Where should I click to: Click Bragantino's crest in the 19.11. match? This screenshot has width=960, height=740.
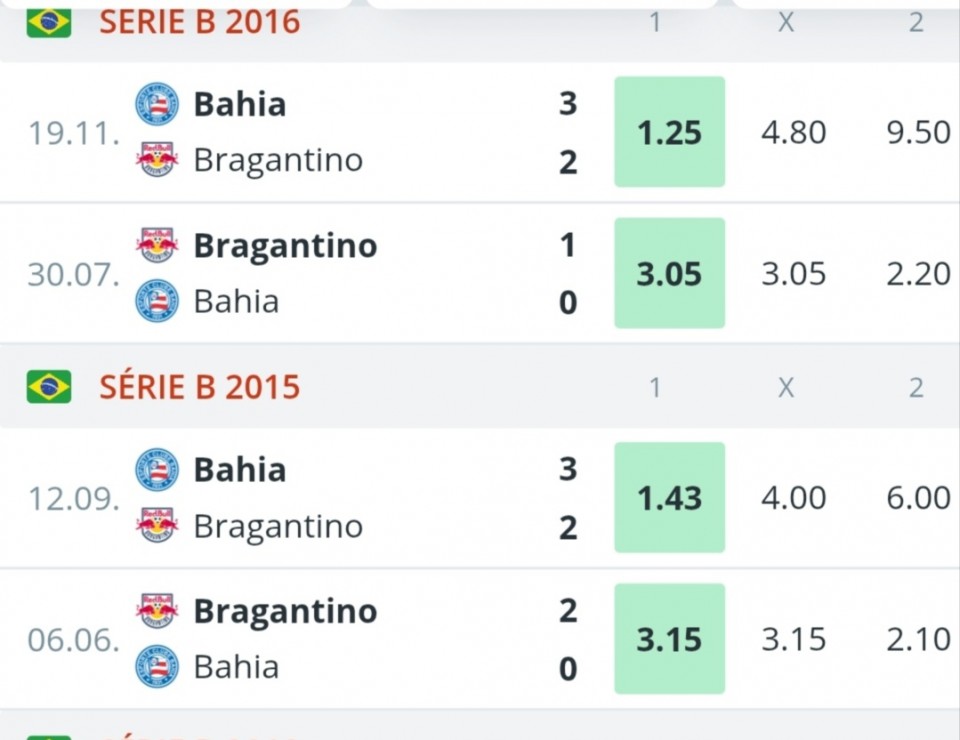click(157, 160)
